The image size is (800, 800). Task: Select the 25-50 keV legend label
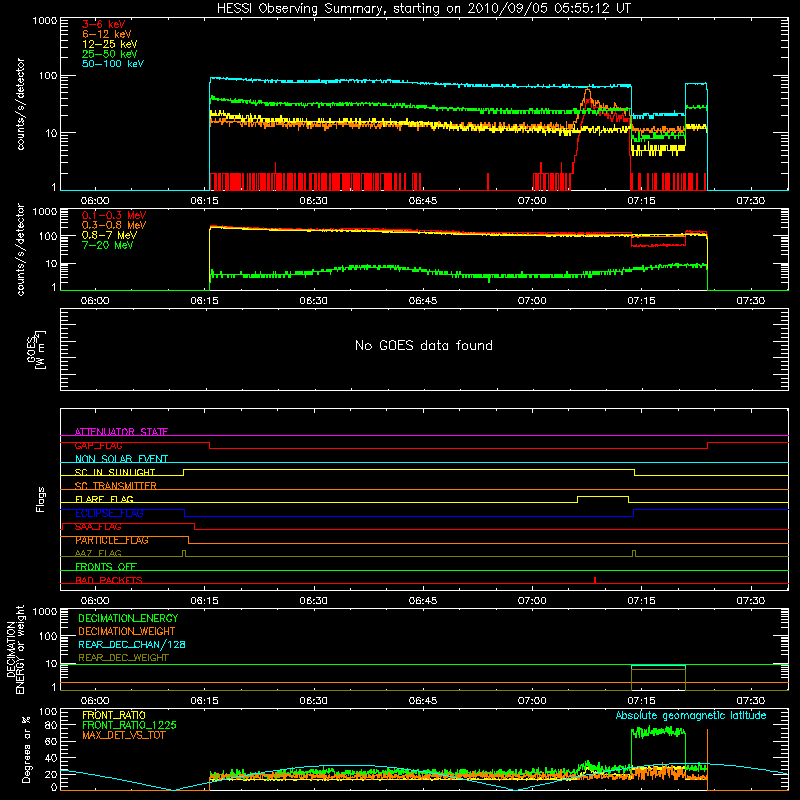pyautogui.click(x=110, y=54)
